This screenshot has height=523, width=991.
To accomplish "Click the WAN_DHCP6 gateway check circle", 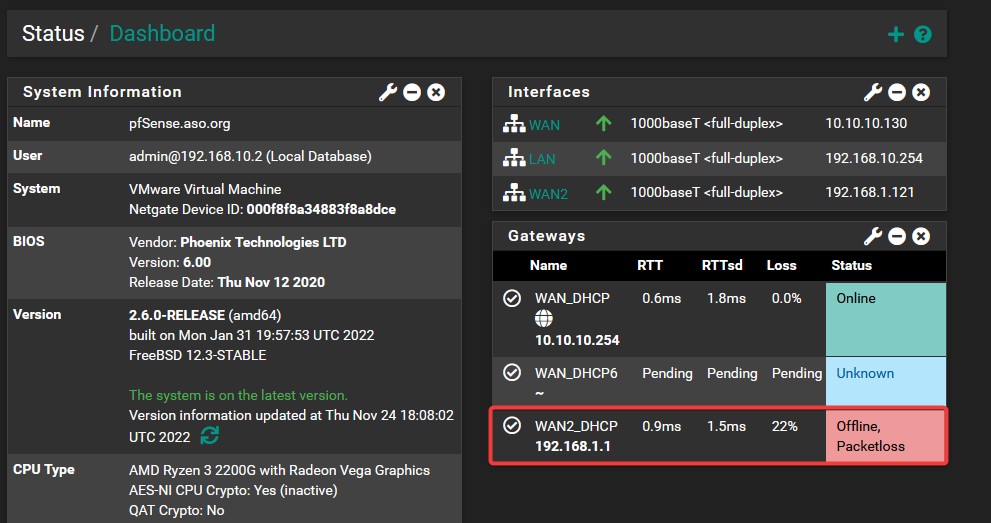I will click(512, 373).
